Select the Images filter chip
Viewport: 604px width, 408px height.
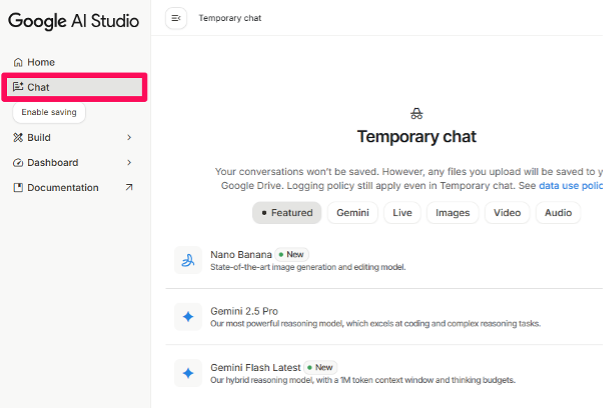pos(453,213)
